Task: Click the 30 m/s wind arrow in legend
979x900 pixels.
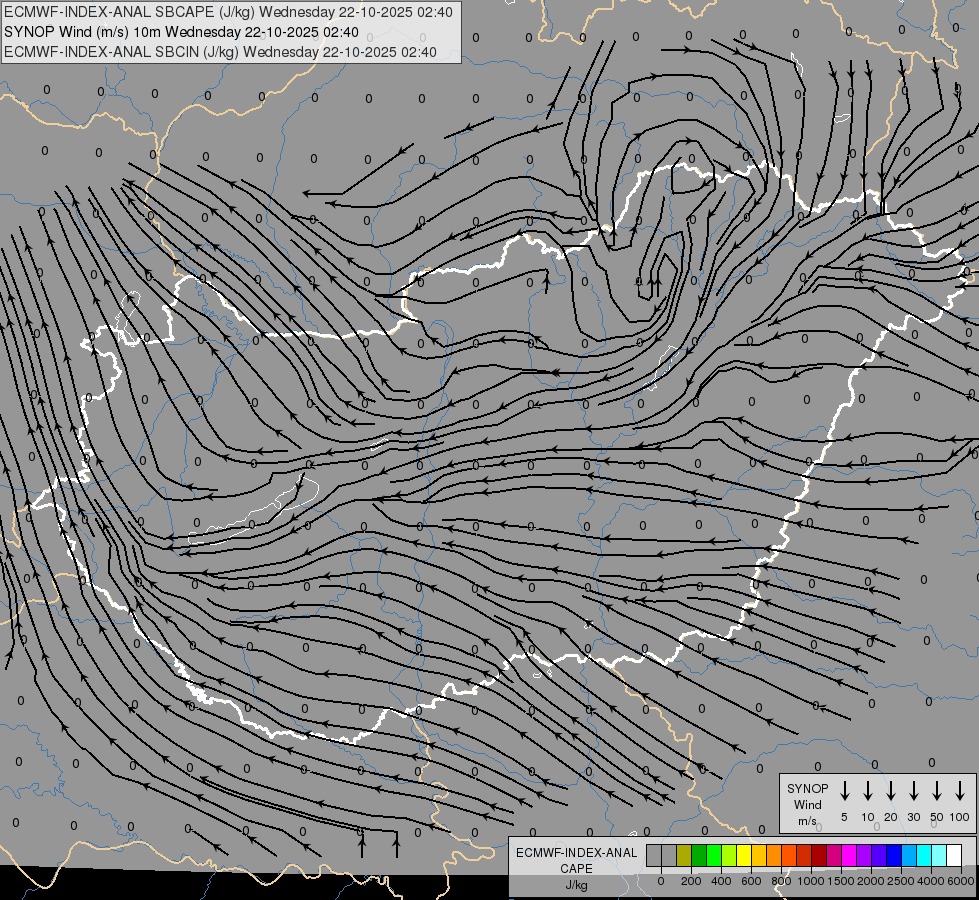Action: coord(913,791)
